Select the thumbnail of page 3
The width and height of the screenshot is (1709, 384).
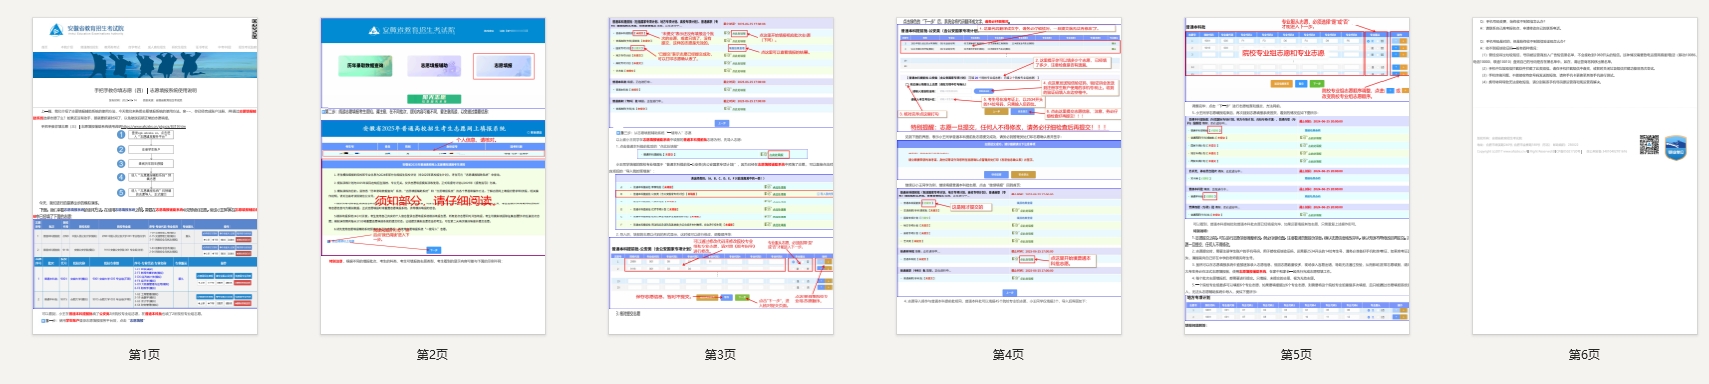point(721,176)
